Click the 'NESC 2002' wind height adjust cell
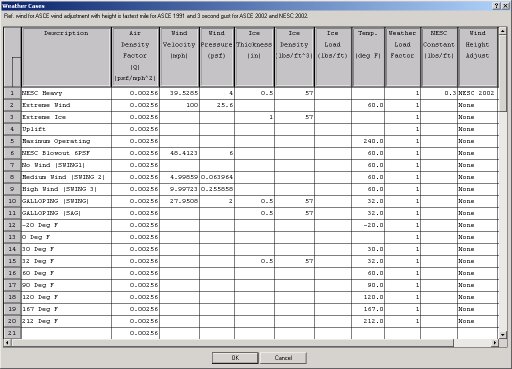Screen dimensions: 512x369 [478, 93]
